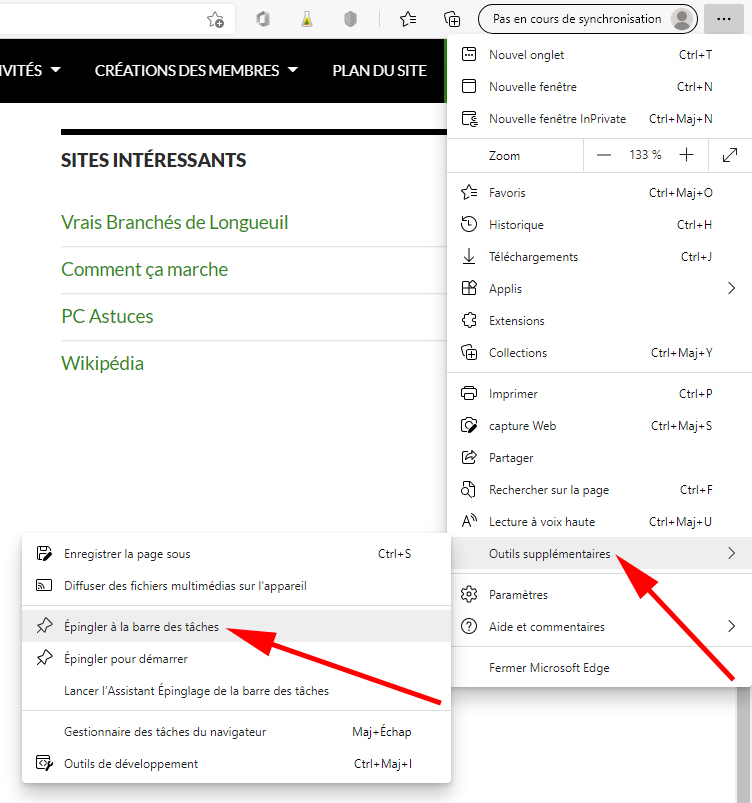This screenshot has height=803, width=752.
Task: Increase zoom with the plus button
Action: point(686,155)
